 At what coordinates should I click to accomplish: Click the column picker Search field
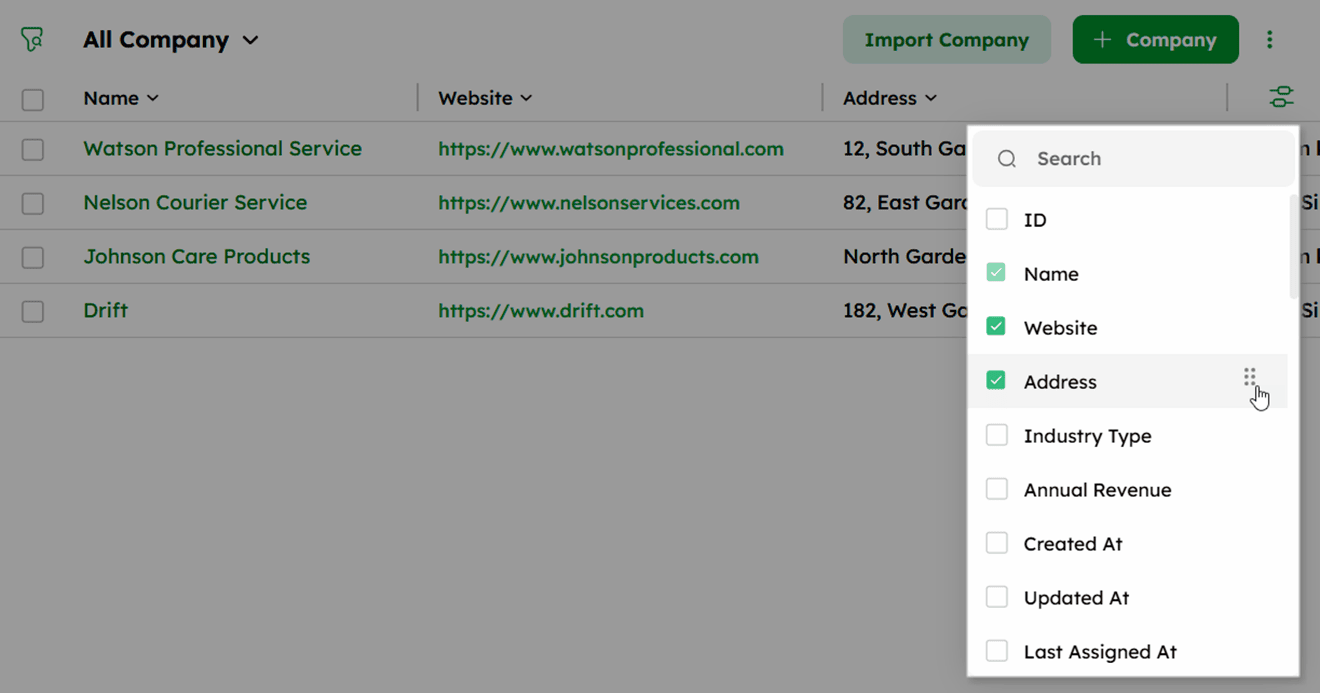[x=1133, y=158]
